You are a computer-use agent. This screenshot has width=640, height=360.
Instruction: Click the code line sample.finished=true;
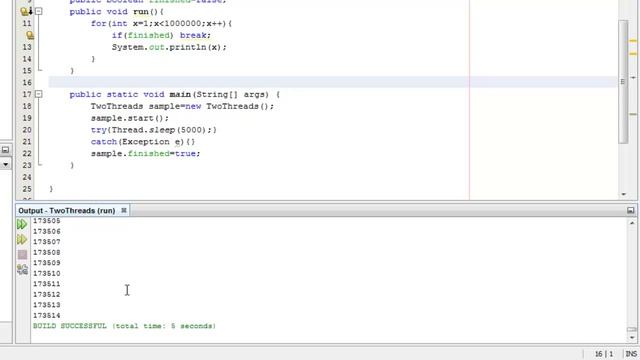pos(145,153)
